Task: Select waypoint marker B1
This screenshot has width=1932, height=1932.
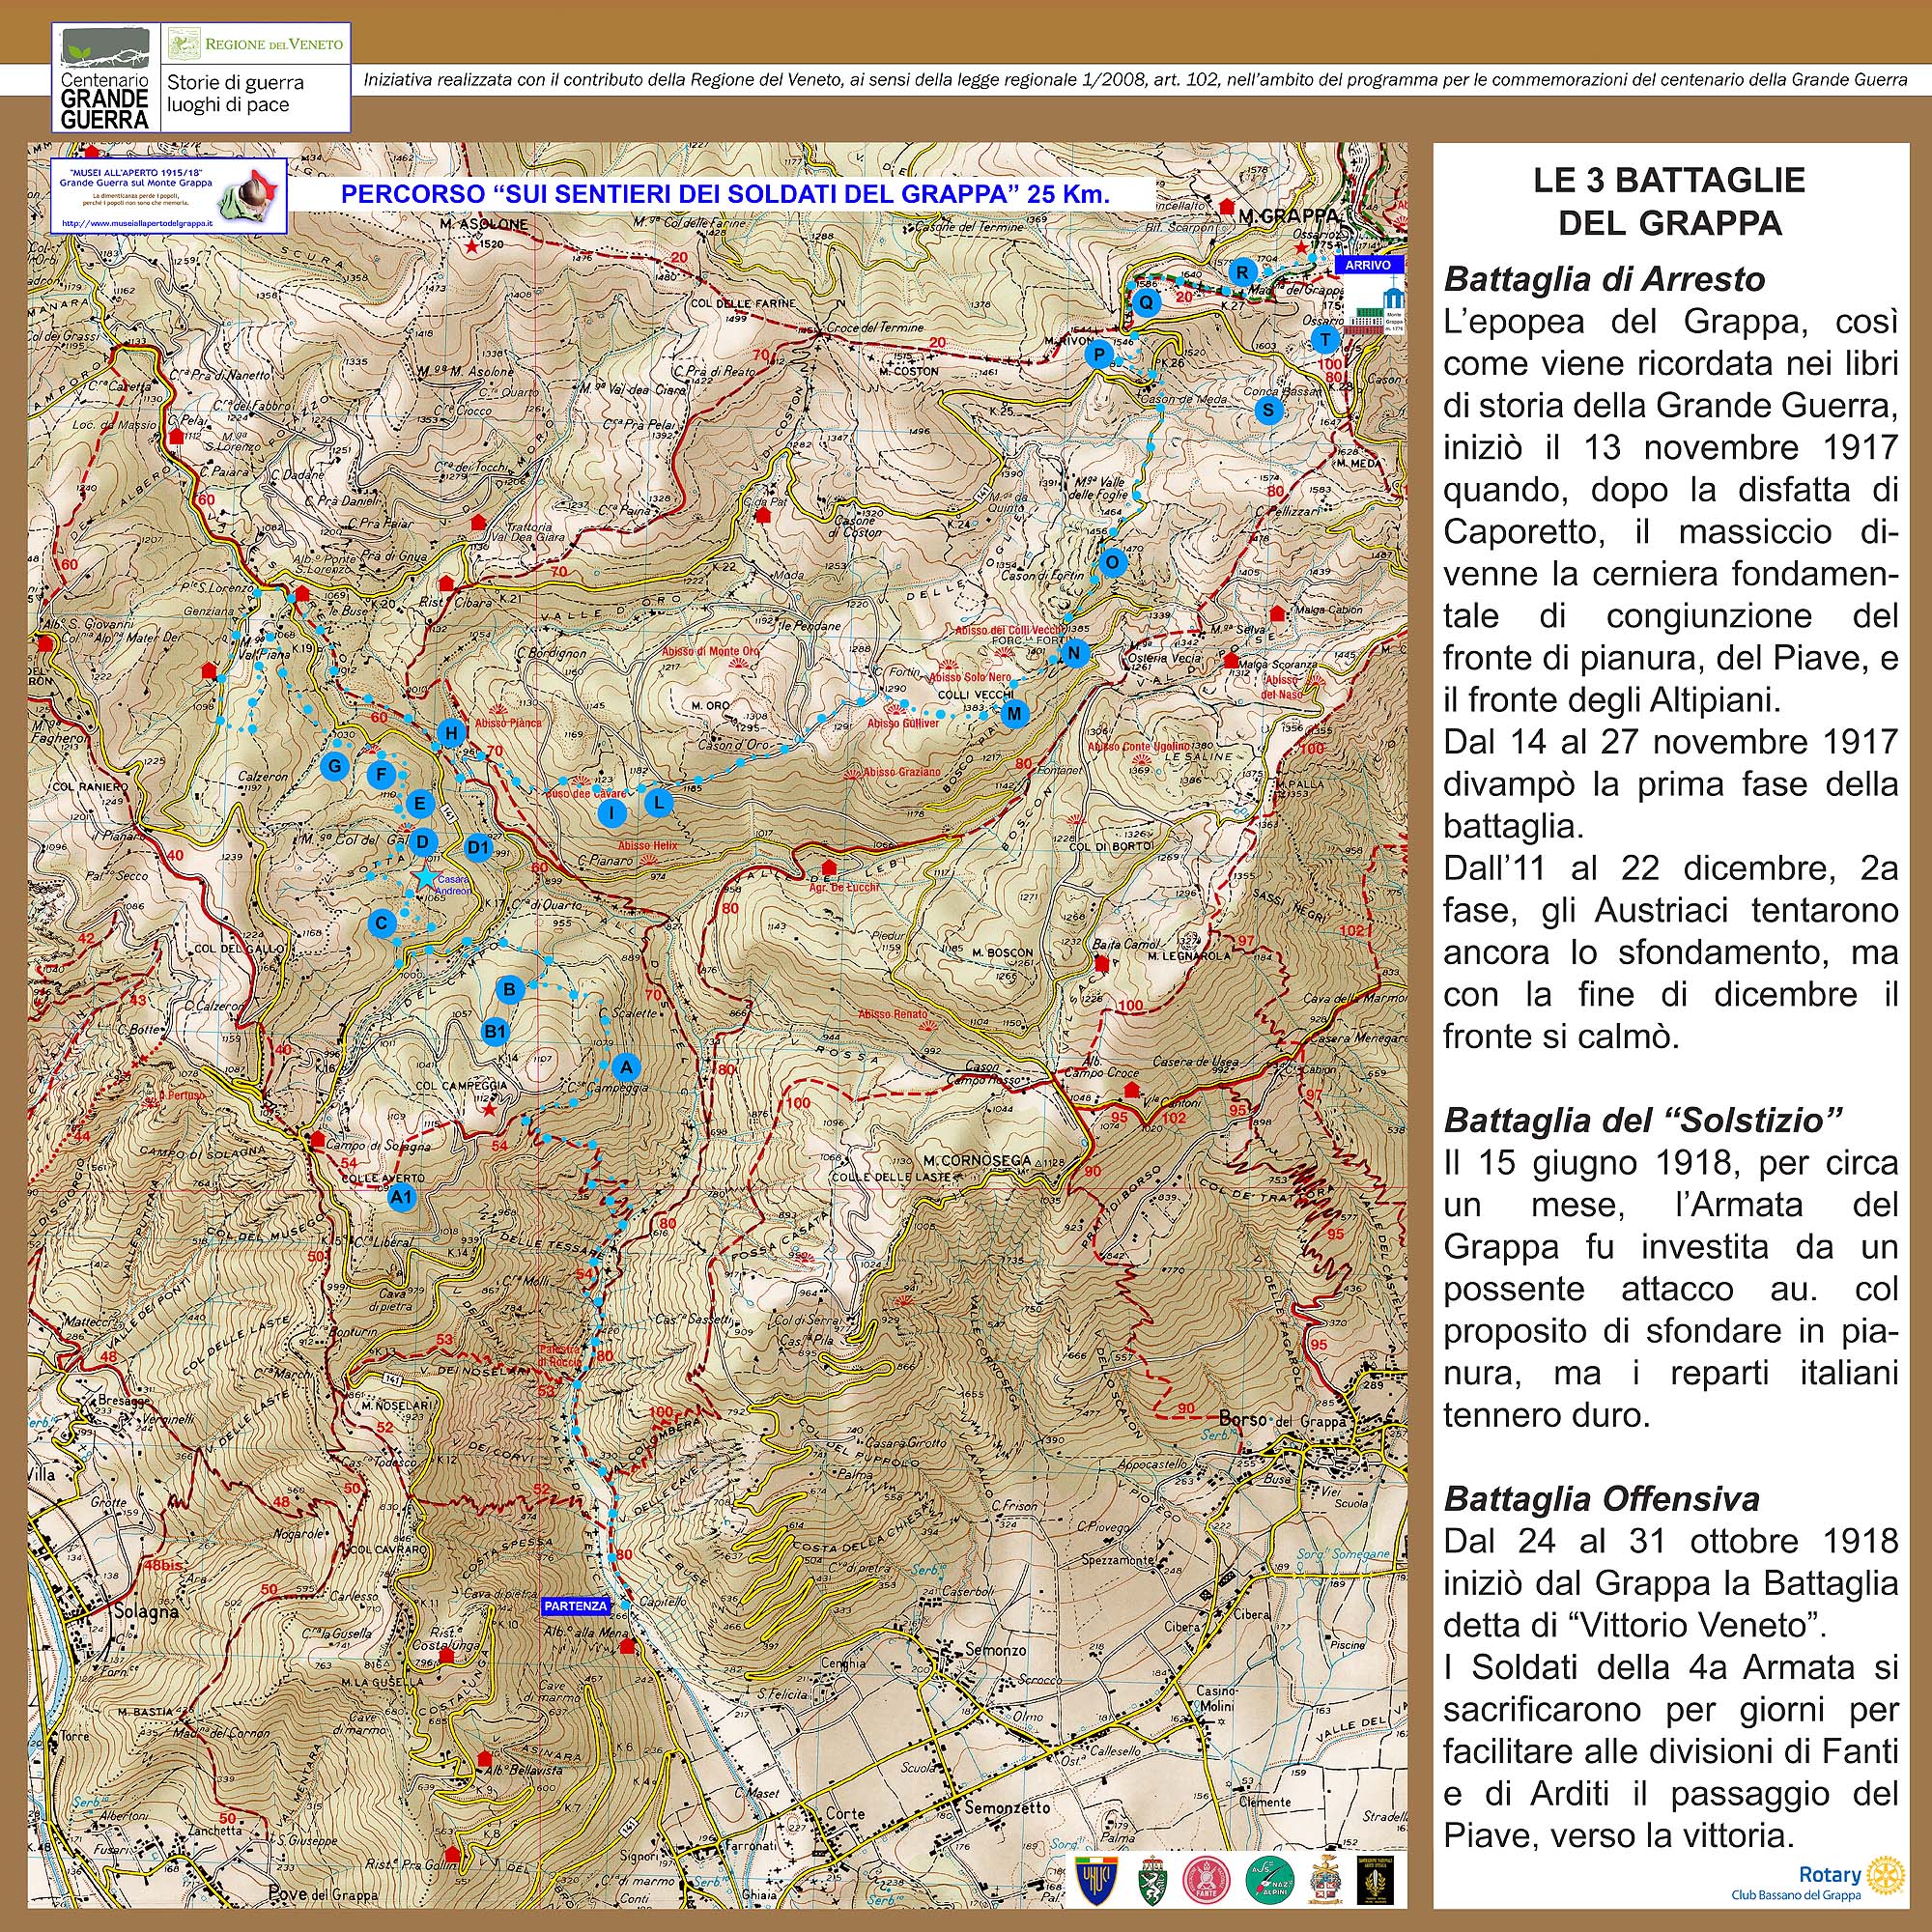Action: point(496,1031)
